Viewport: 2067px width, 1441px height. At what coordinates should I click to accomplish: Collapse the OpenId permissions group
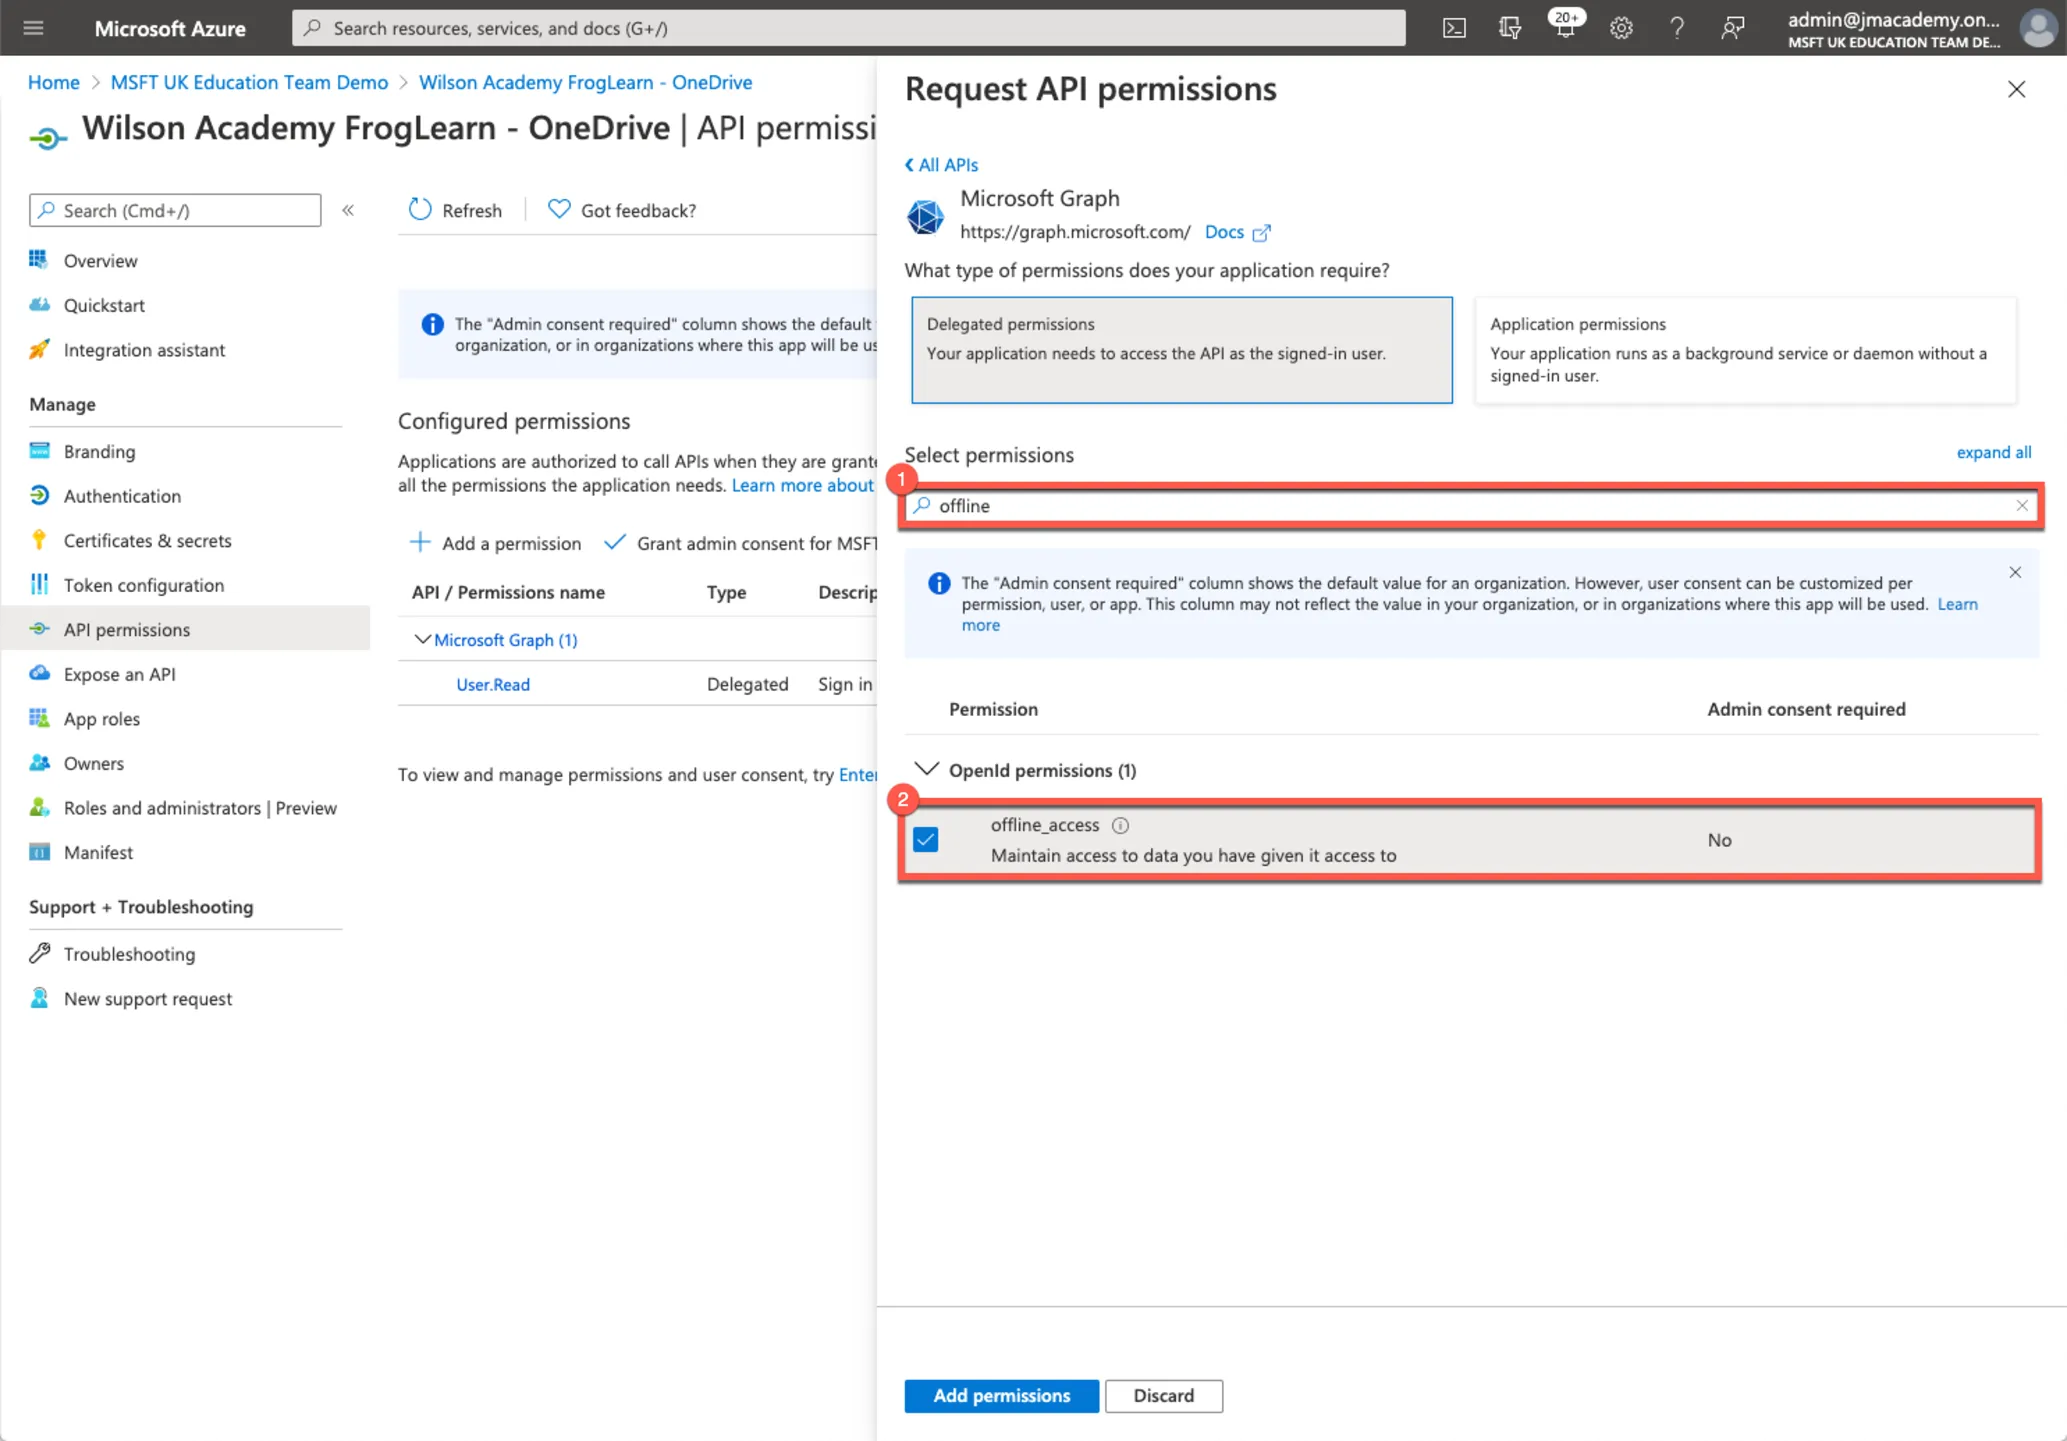pos(927,769)
